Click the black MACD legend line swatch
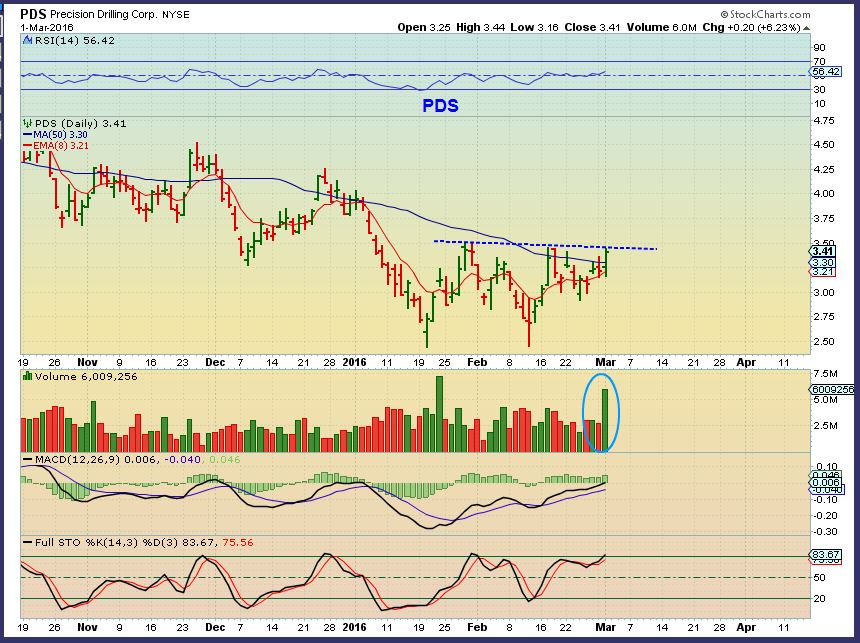The image size is (860, 643). click(x=27, y=459)
